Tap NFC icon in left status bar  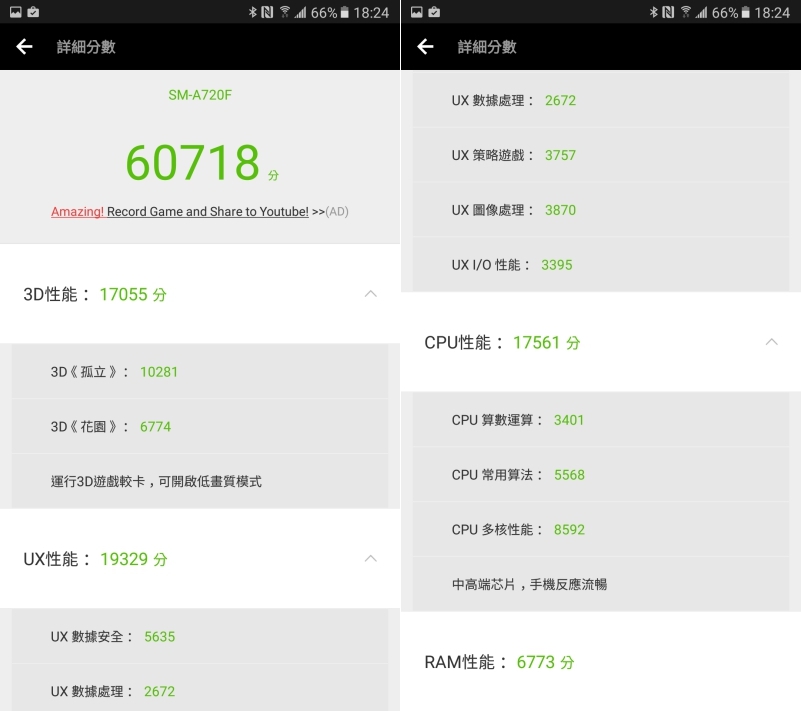pos(267,12)
